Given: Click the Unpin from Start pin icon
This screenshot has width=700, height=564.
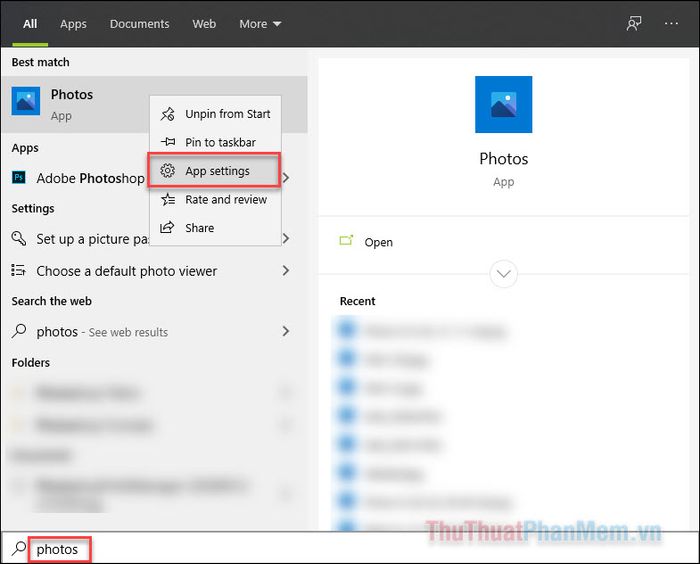Looking at the screenshot, I should pos(167,114).
